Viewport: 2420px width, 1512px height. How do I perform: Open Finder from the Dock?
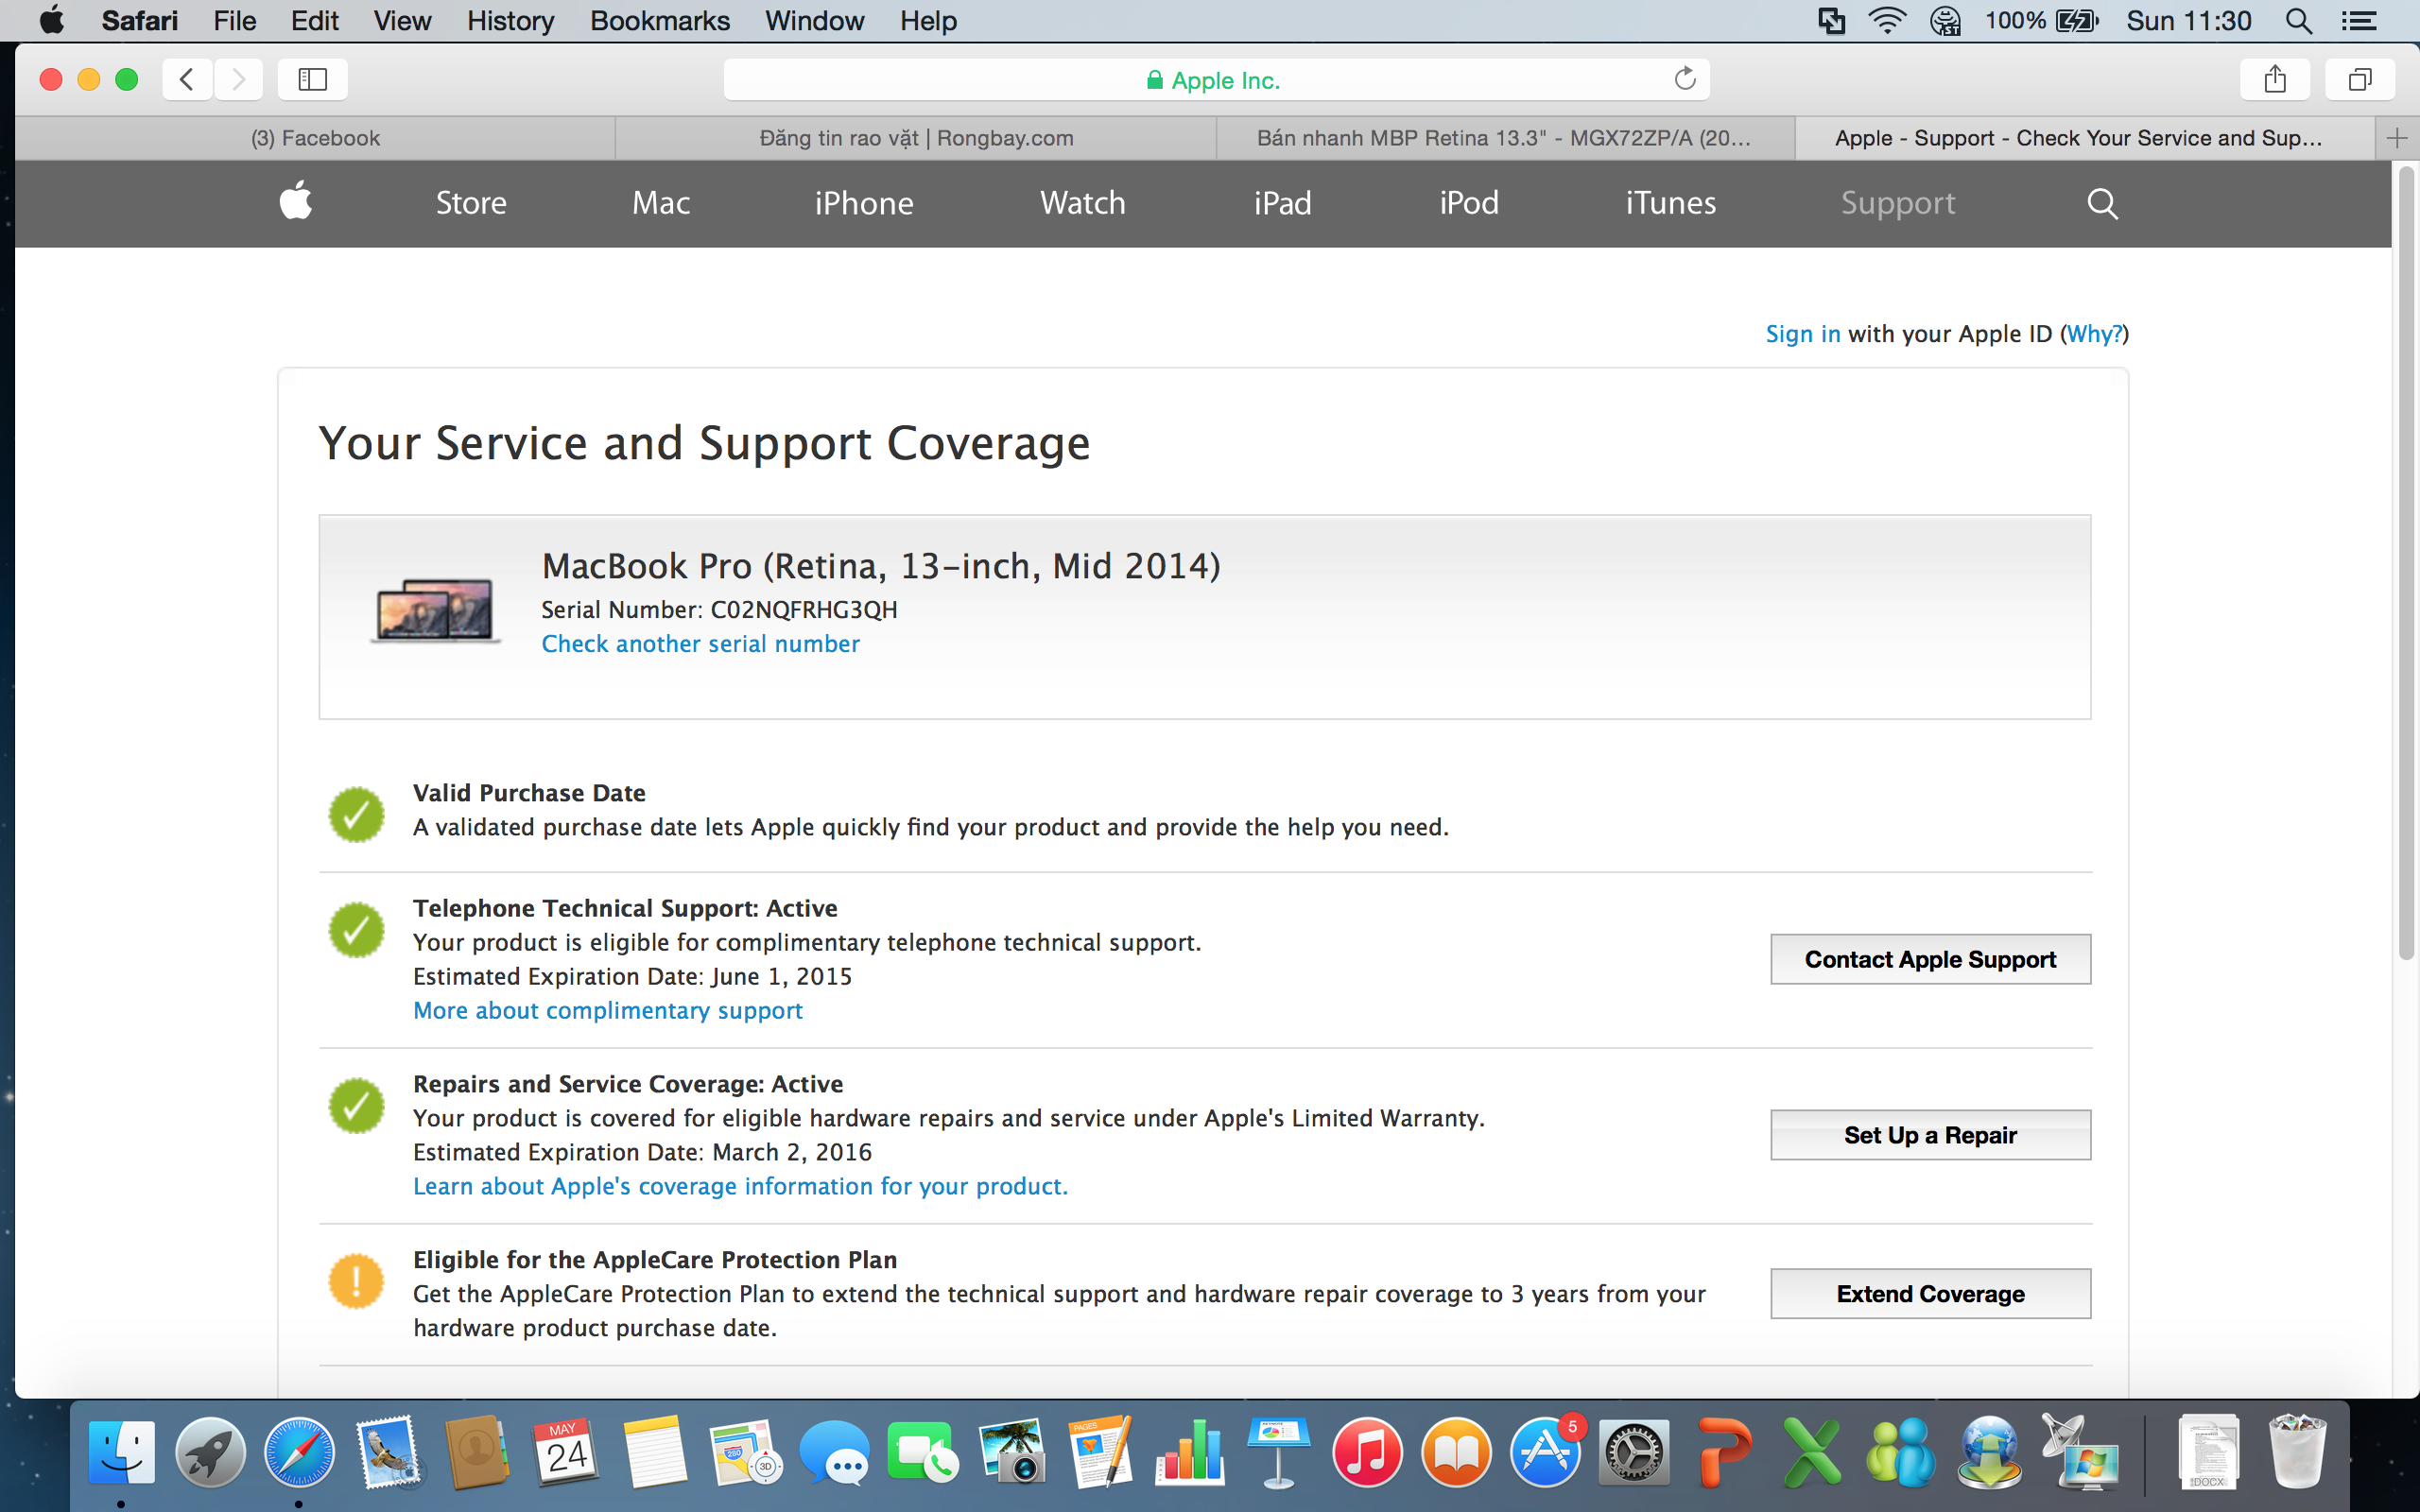point(121,1453)
